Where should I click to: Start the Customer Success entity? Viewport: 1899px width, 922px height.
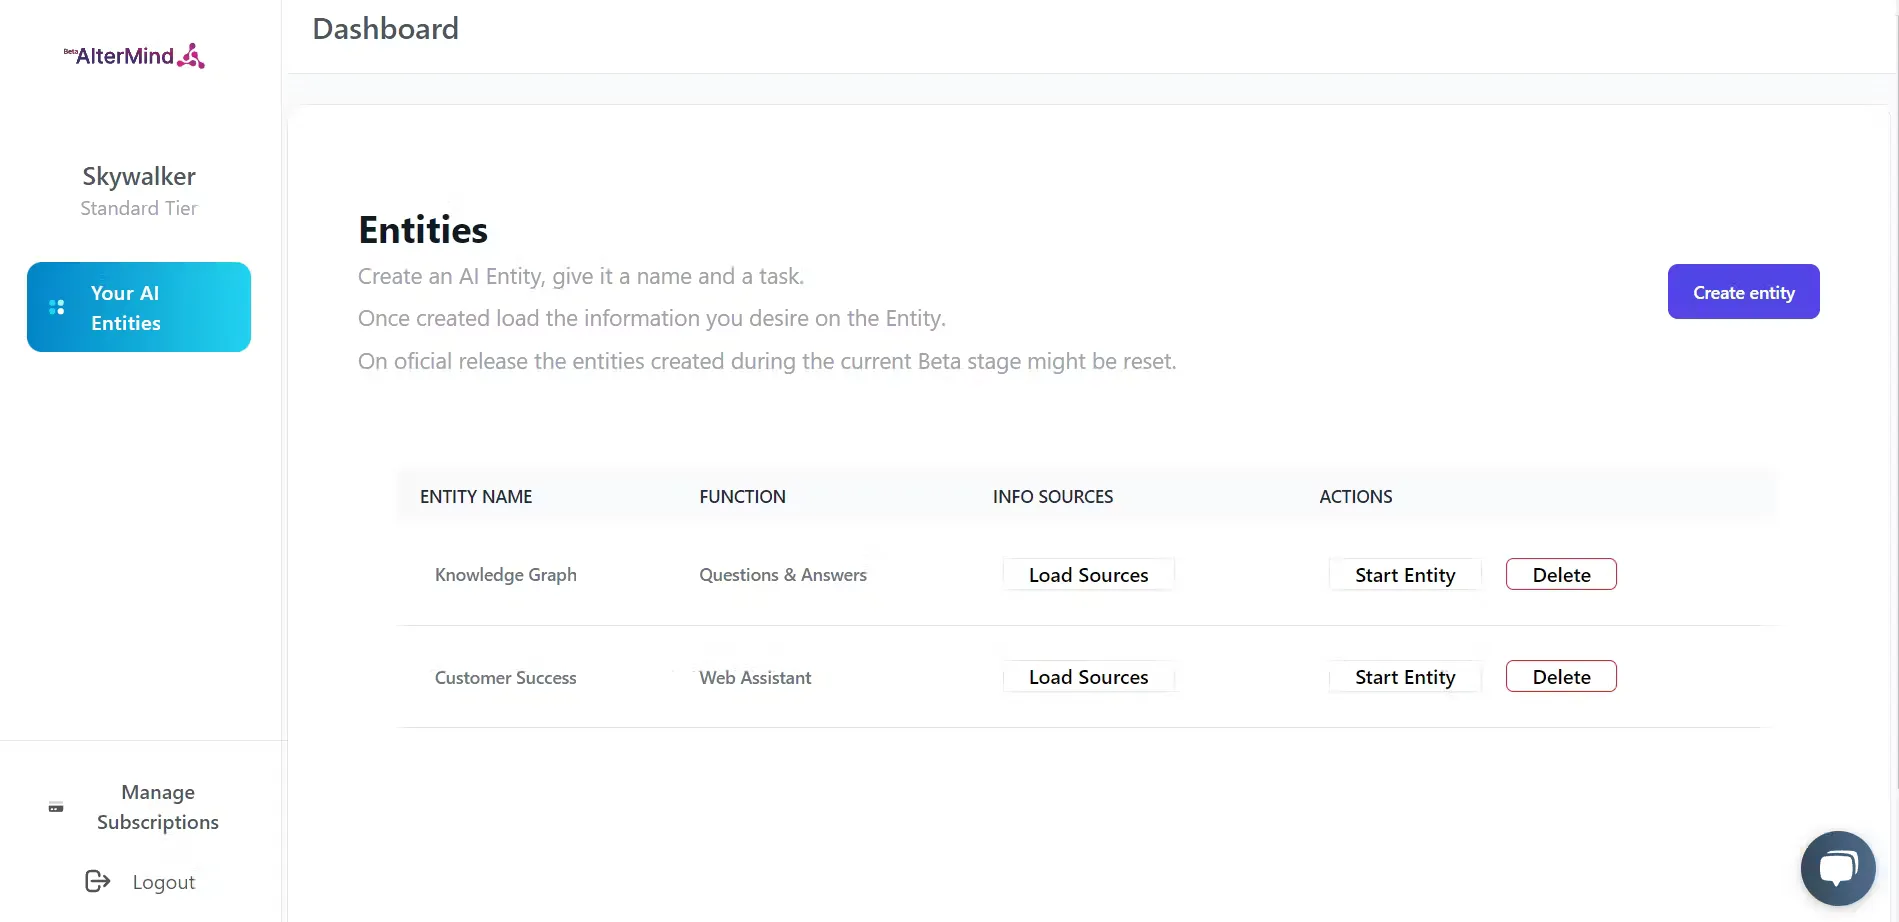point(1404,676)
